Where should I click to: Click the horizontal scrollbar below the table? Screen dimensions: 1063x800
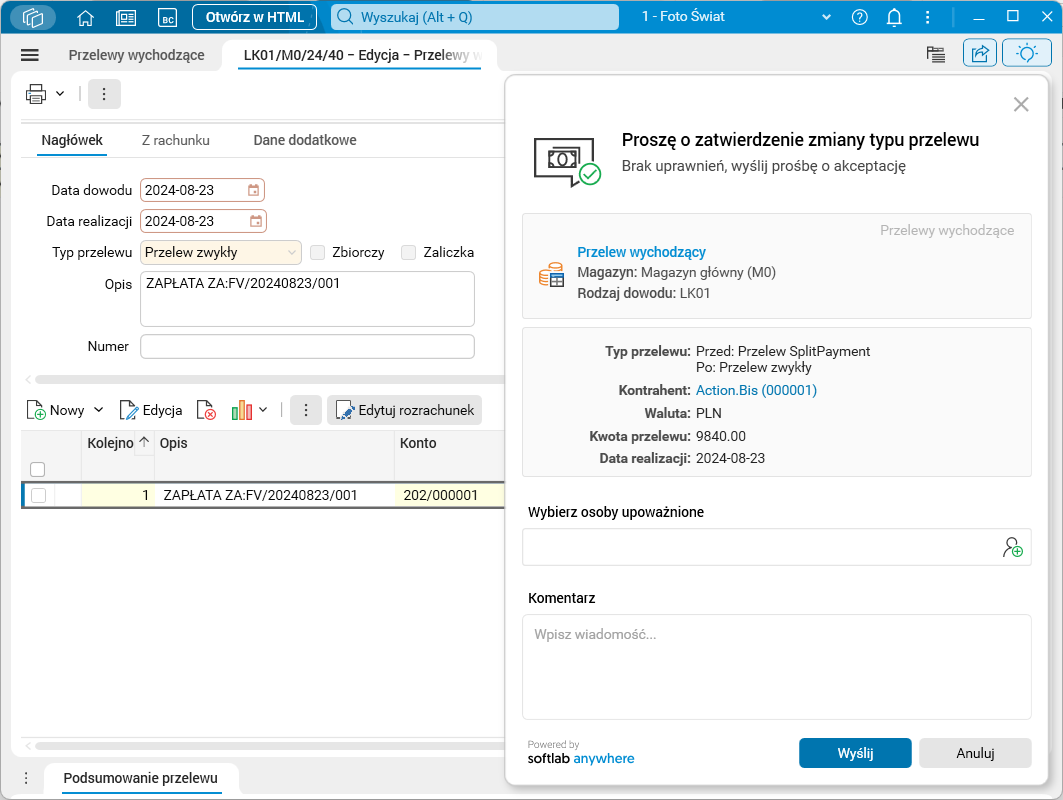pyautogui.click(x=270, y=746)
